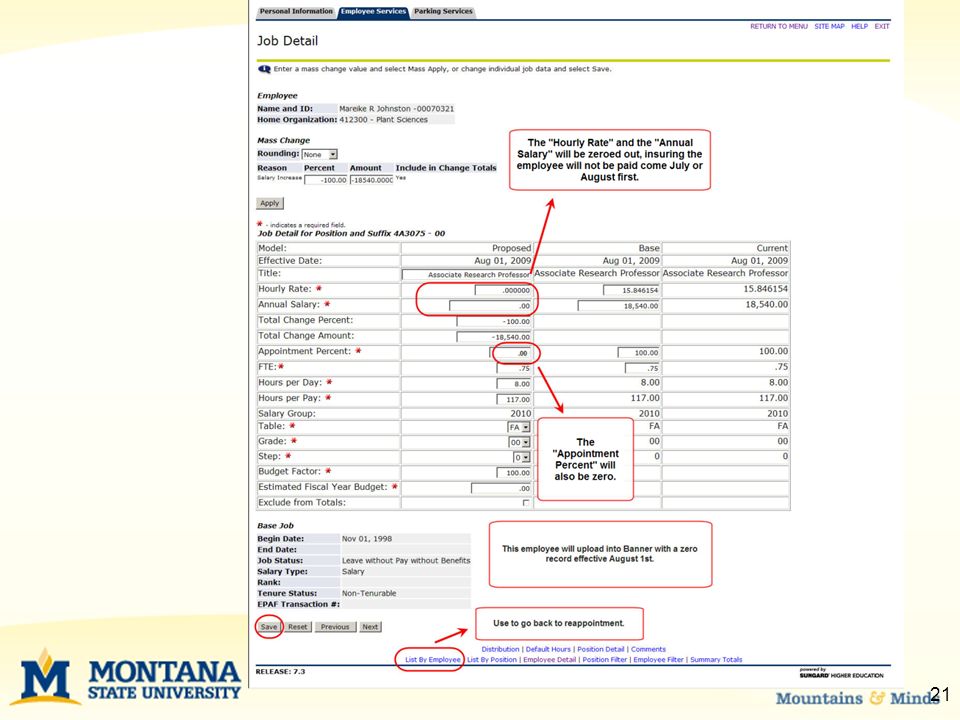The image size is (960, 720).
Task: Click the RETURN TO MENU link
Action: 779,26
